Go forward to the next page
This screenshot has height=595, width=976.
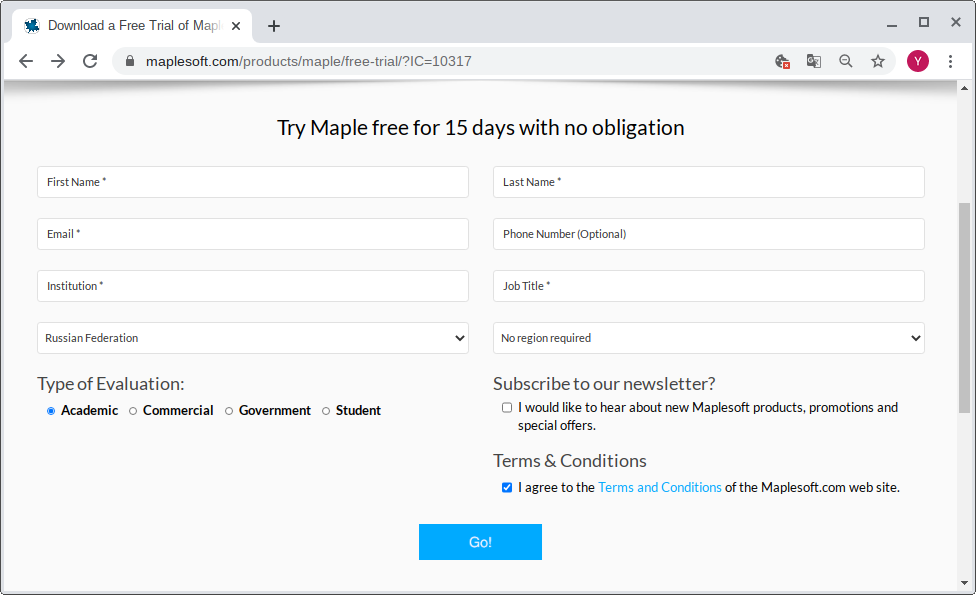[58, 61]
